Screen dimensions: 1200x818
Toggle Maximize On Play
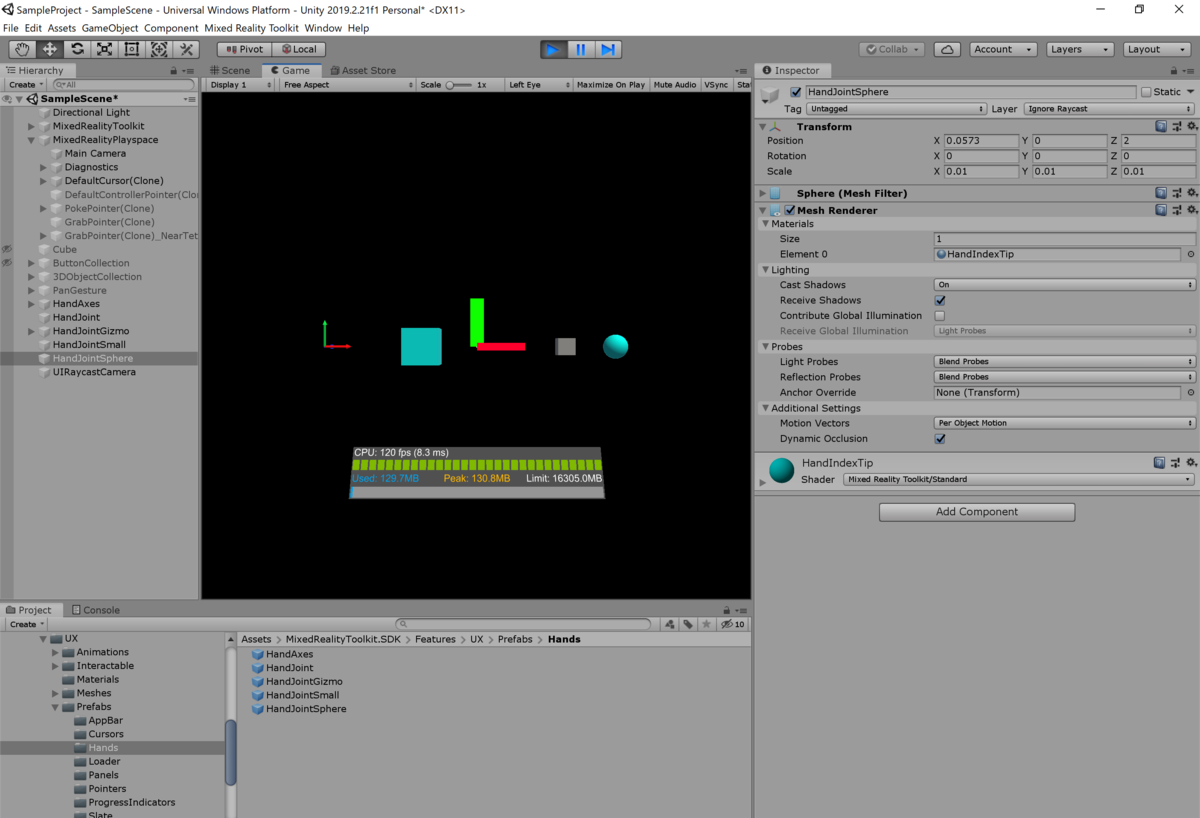610,85
